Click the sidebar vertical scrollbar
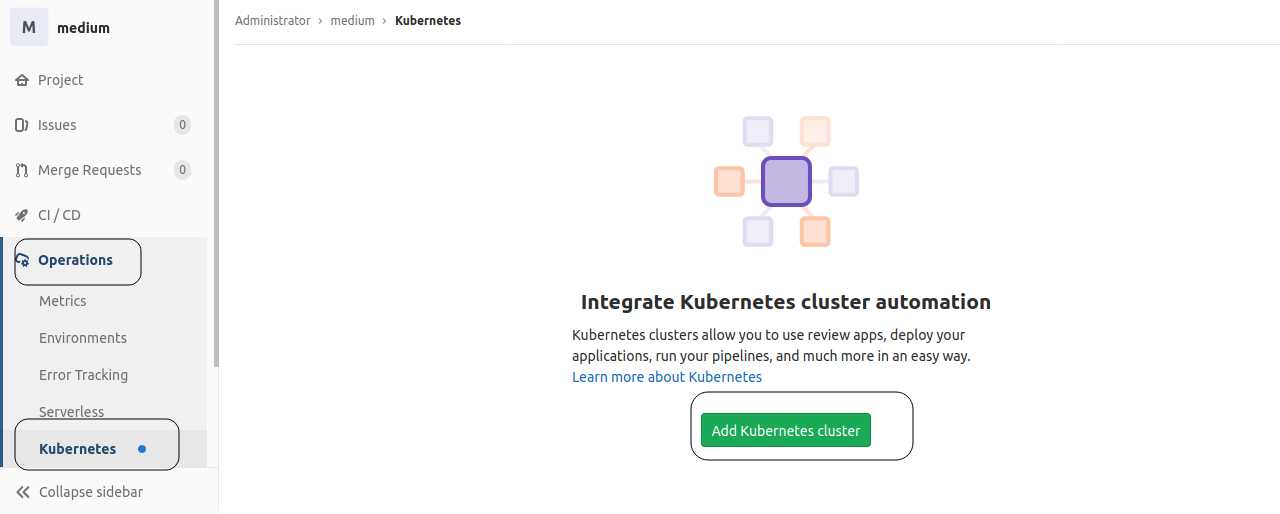The height and width of the screenshot is (514, 1280). pyautogui.click(x=216, y=183)
